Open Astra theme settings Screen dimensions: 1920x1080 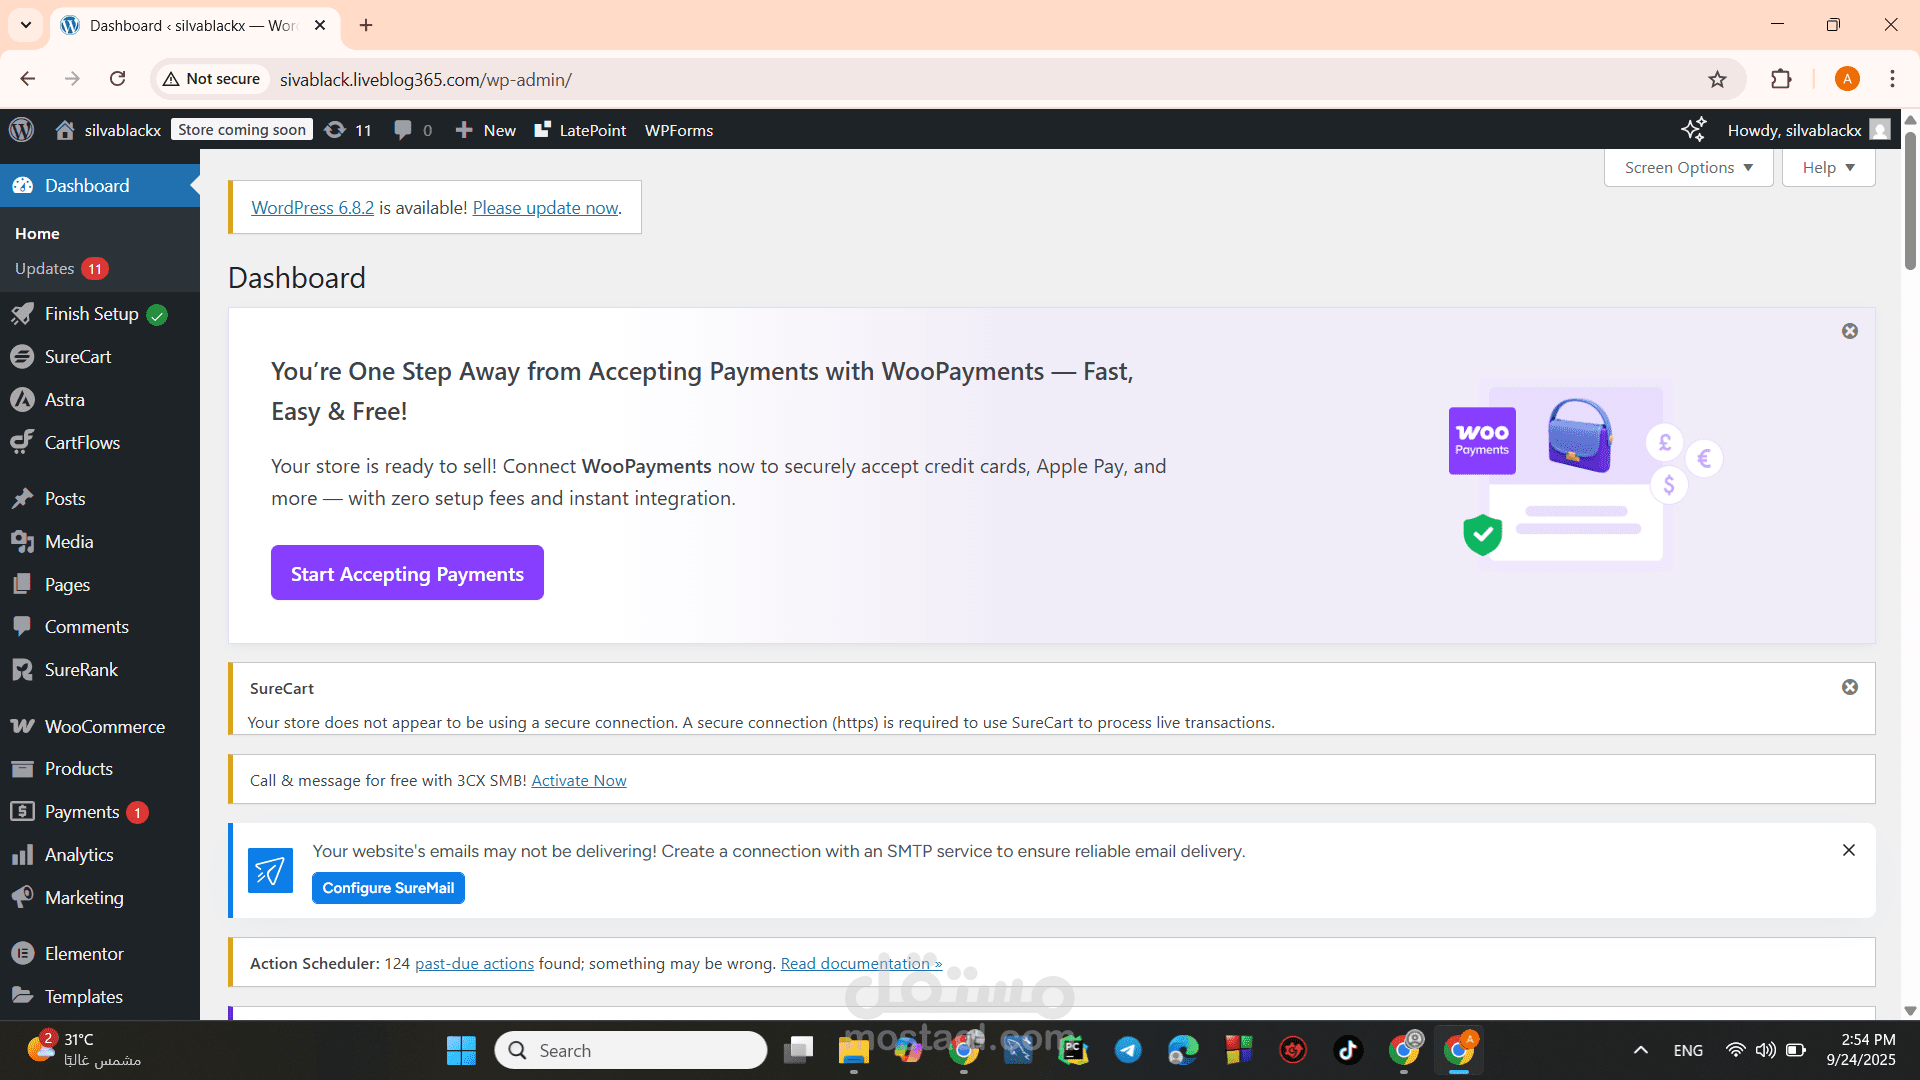tap(100, 400)
